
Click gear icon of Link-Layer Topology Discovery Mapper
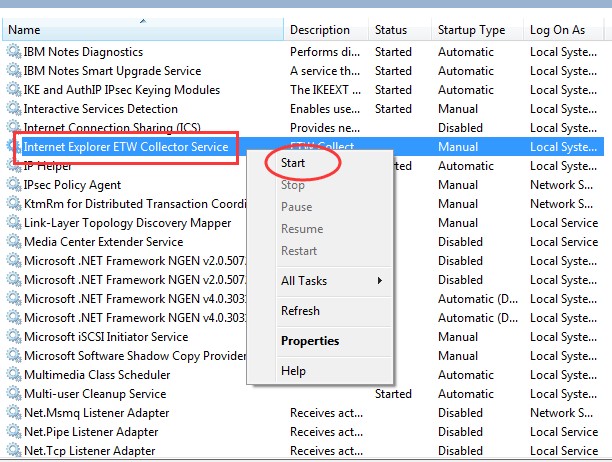click(x=14, y=223)
